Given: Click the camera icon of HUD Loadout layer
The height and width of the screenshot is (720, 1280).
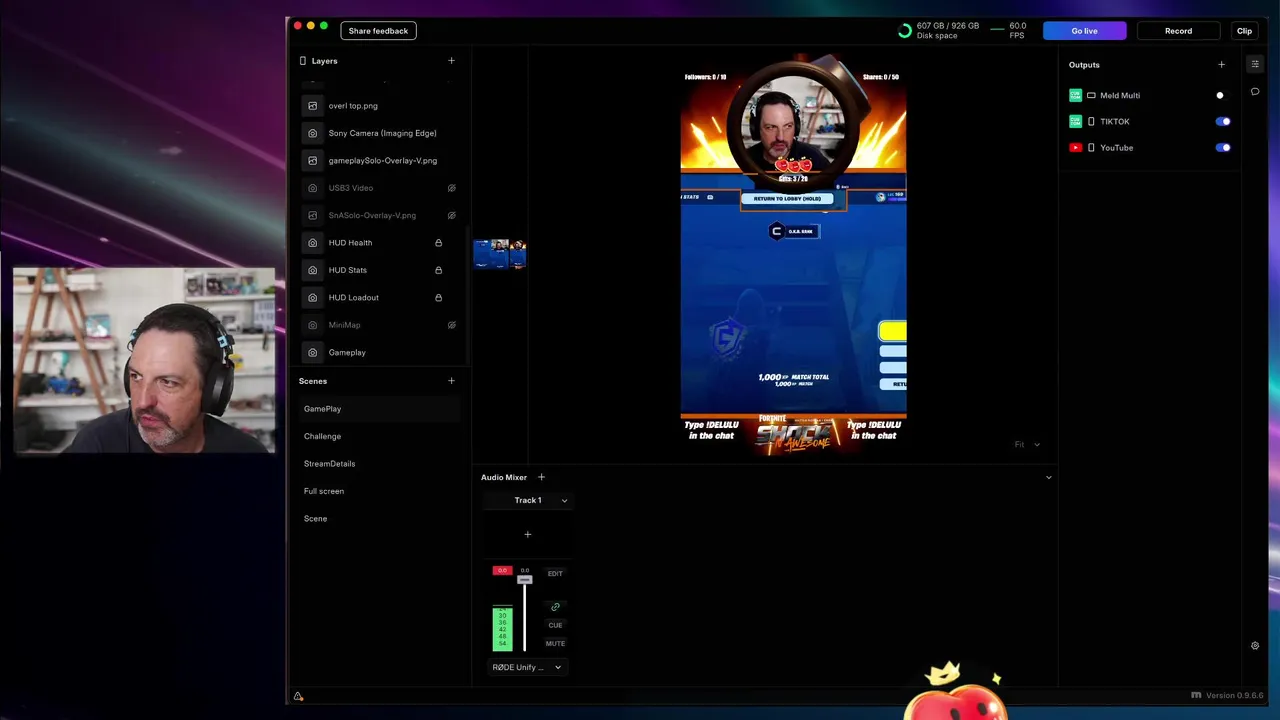Looking at the screenshot, I should pos(313,298).
